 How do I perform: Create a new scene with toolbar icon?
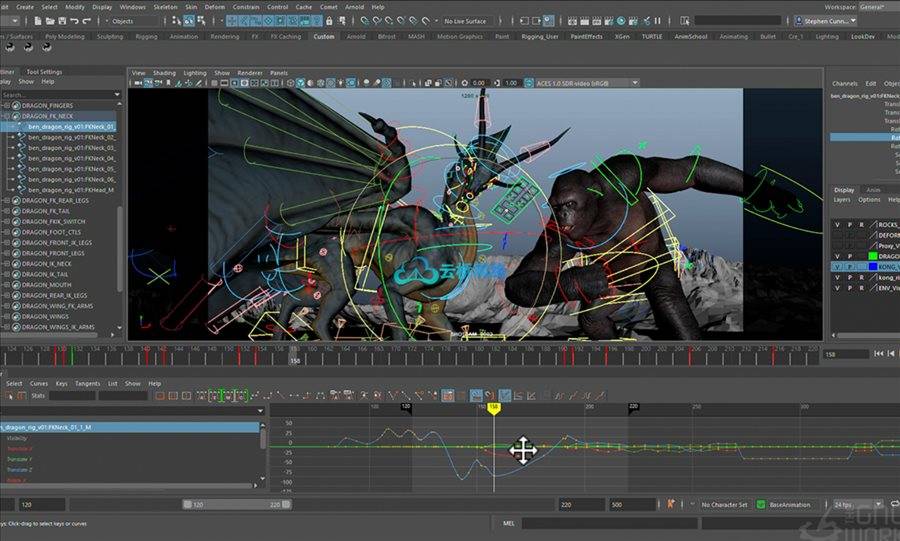click(x=37, y=21)
